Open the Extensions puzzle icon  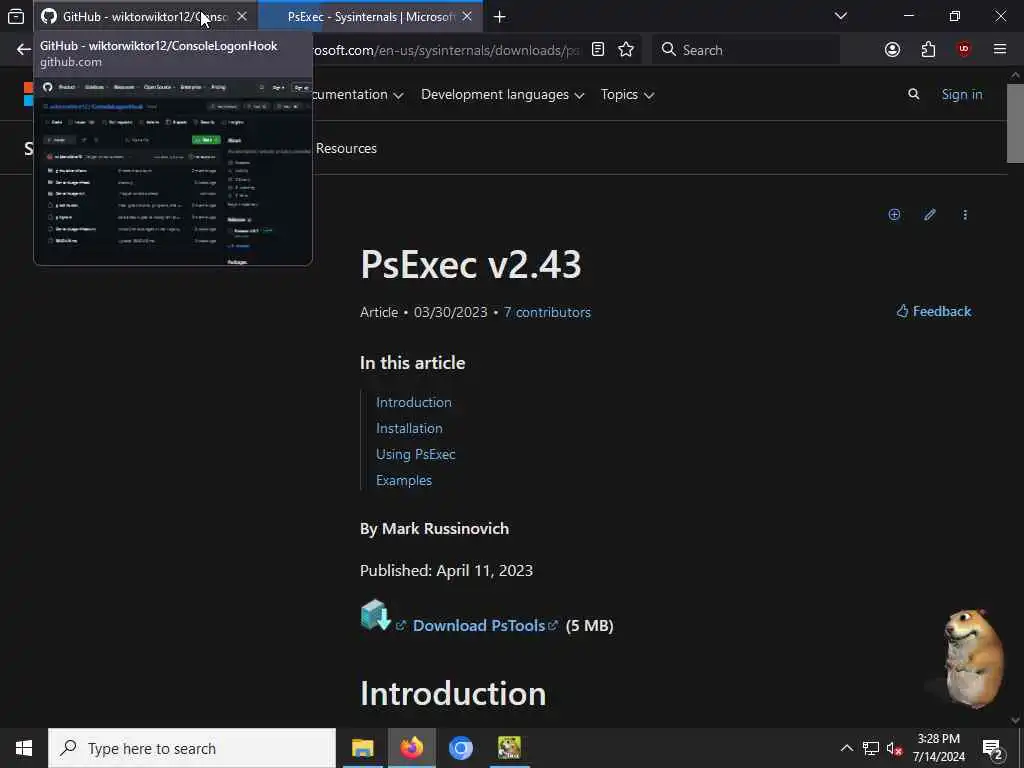(928, 50)
